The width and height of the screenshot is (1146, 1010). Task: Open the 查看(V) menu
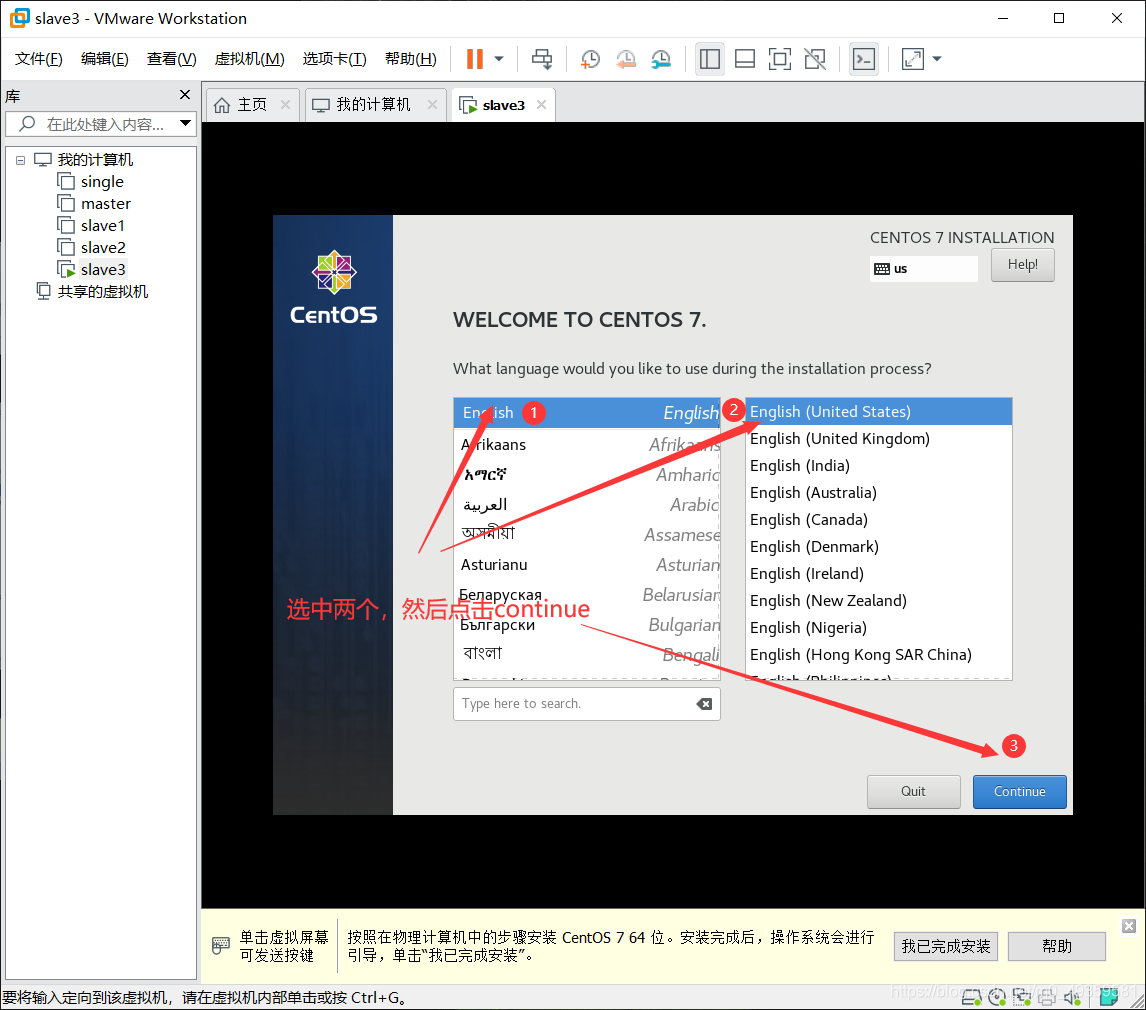coord(172,58)
